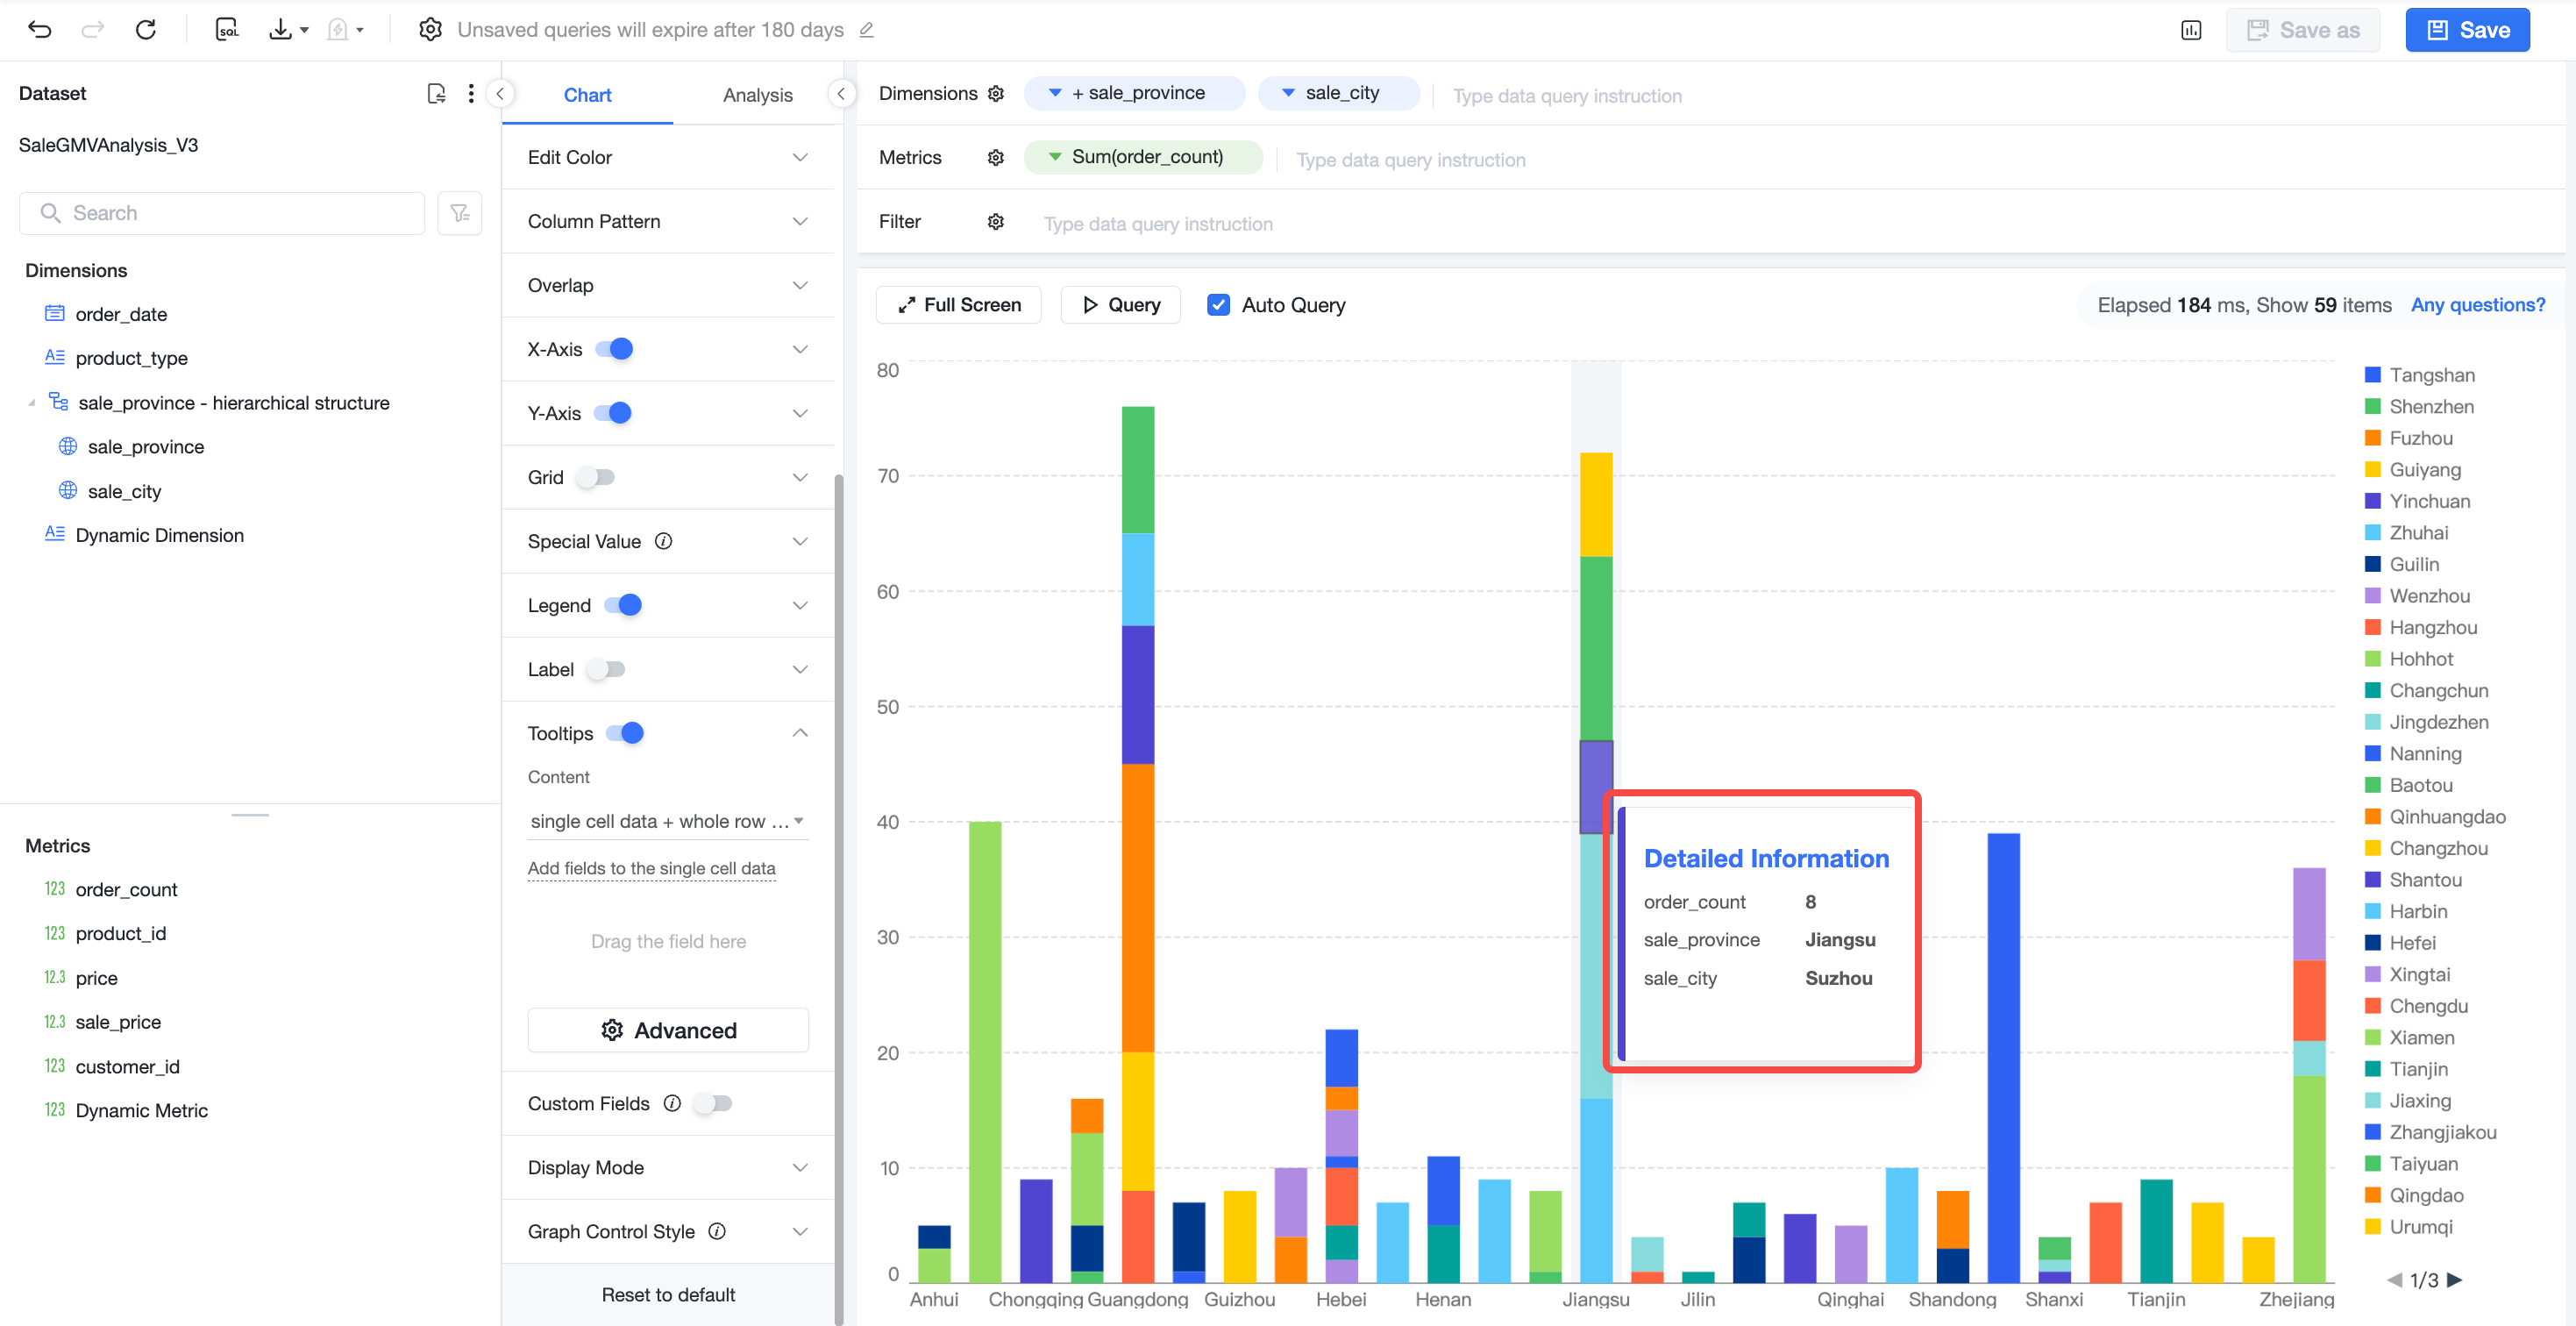Disable the Legend toggle
Image resolution: width=2576 pixels, height=1326 pixels.
click(623, 605)
